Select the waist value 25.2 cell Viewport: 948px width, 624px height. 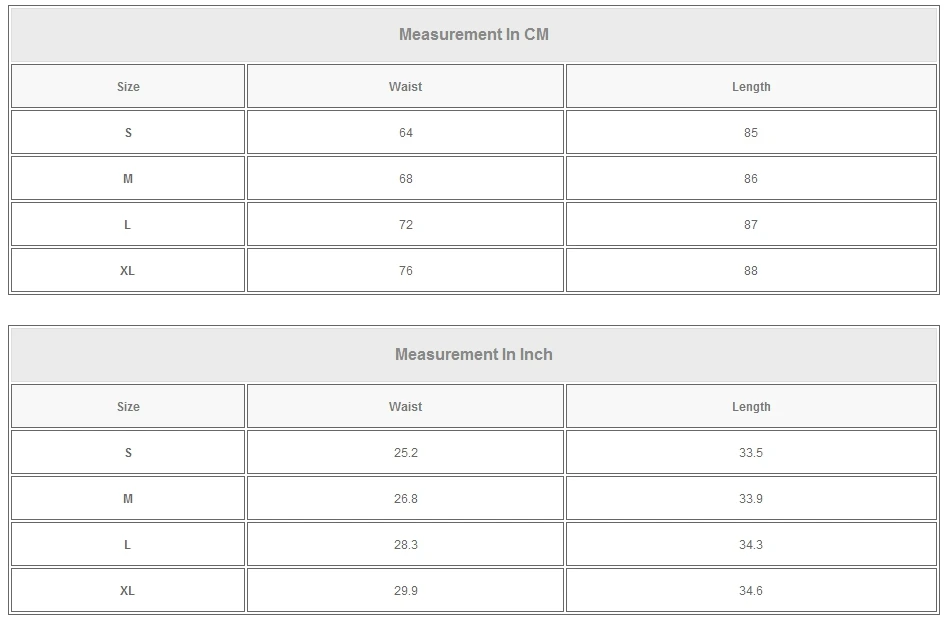click(405, 453)
